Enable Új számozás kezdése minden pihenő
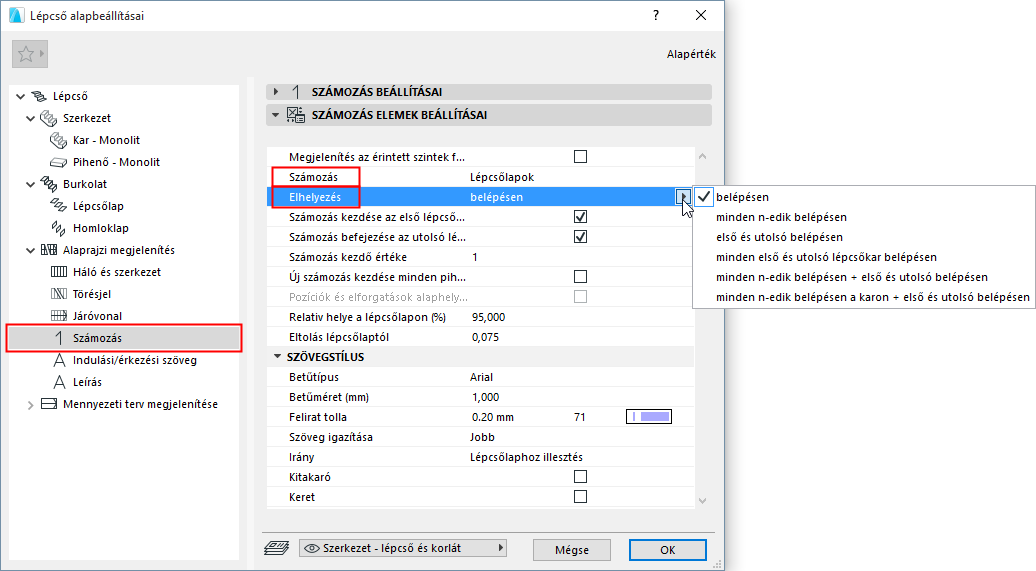Image resolution: width=1036 pixels, height=571 pixels. 580,277
